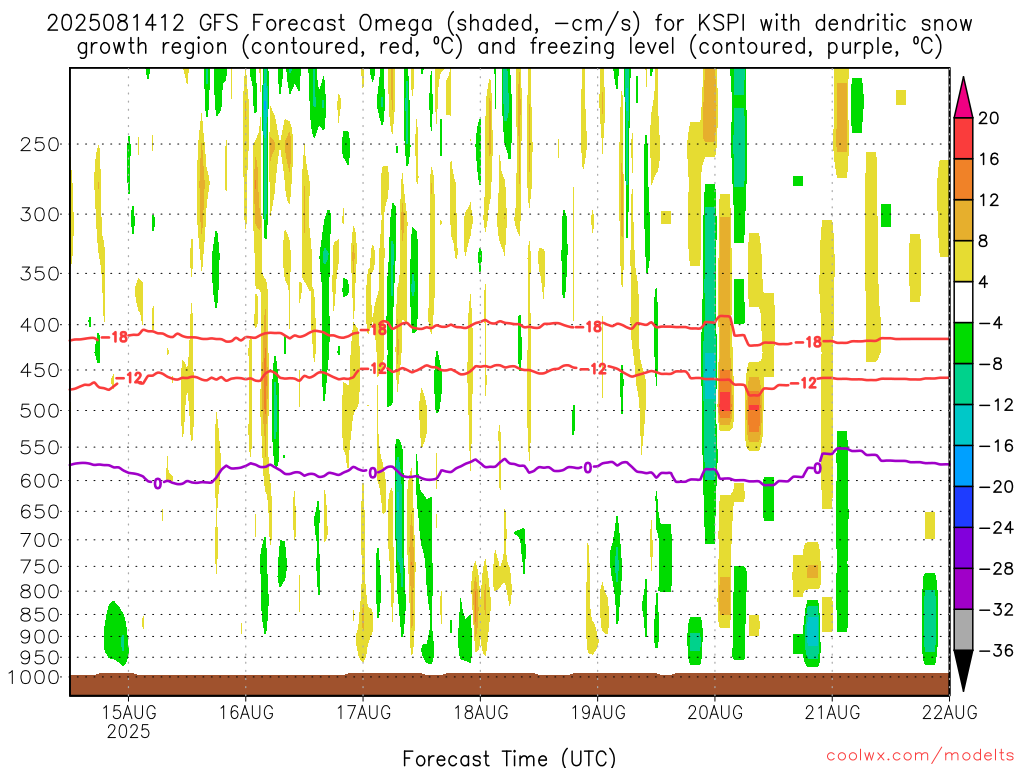
Task: Click the 1000 pressure level label
Action: tap(35, 678)
